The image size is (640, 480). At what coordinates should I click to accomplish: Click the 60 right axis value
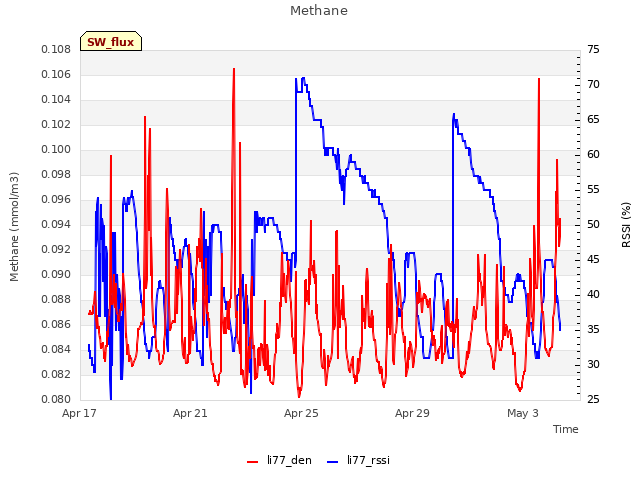pos(593,154)
